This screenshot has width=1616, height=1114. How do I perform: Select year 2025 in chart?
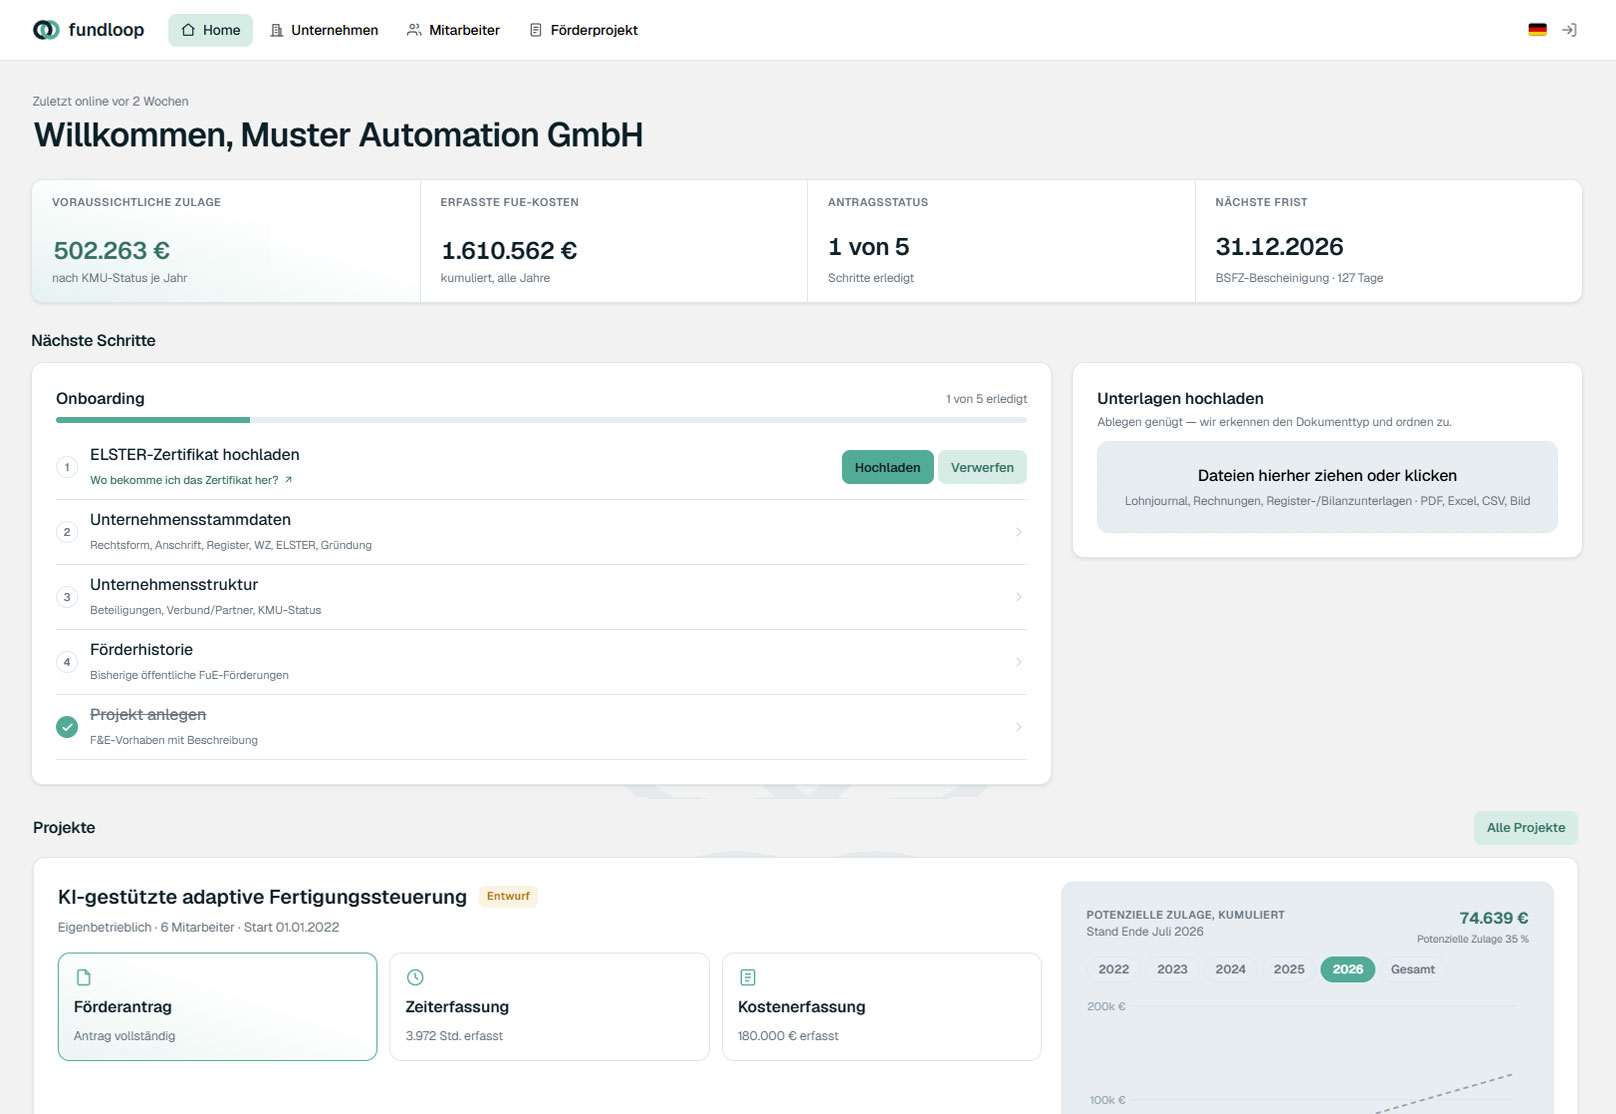[x=1289, y=969]
